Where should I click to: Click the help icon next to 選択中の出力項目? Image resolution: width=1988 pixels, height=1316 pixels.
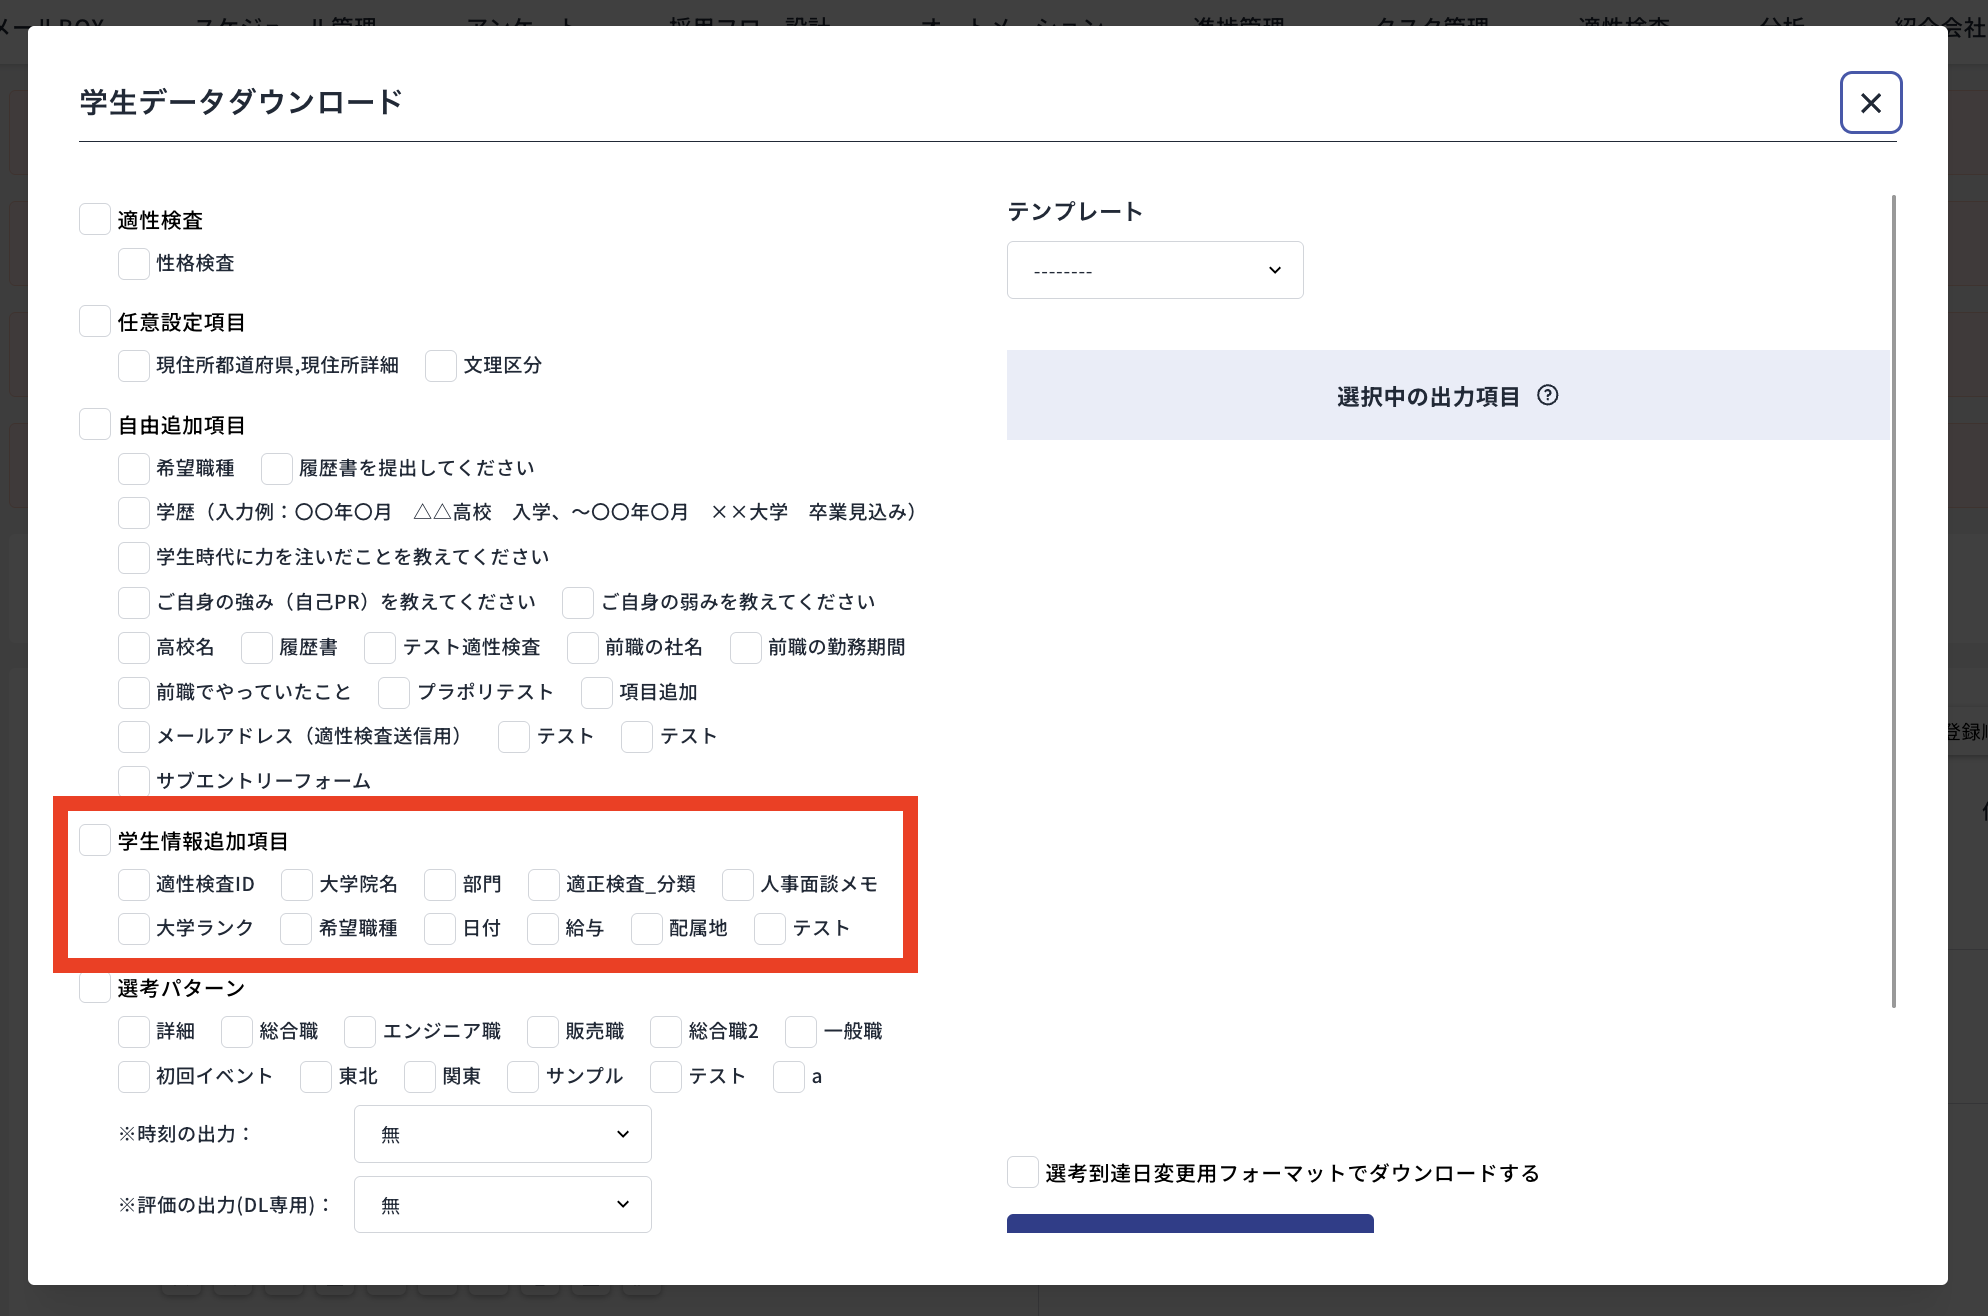pos(1548,396)
